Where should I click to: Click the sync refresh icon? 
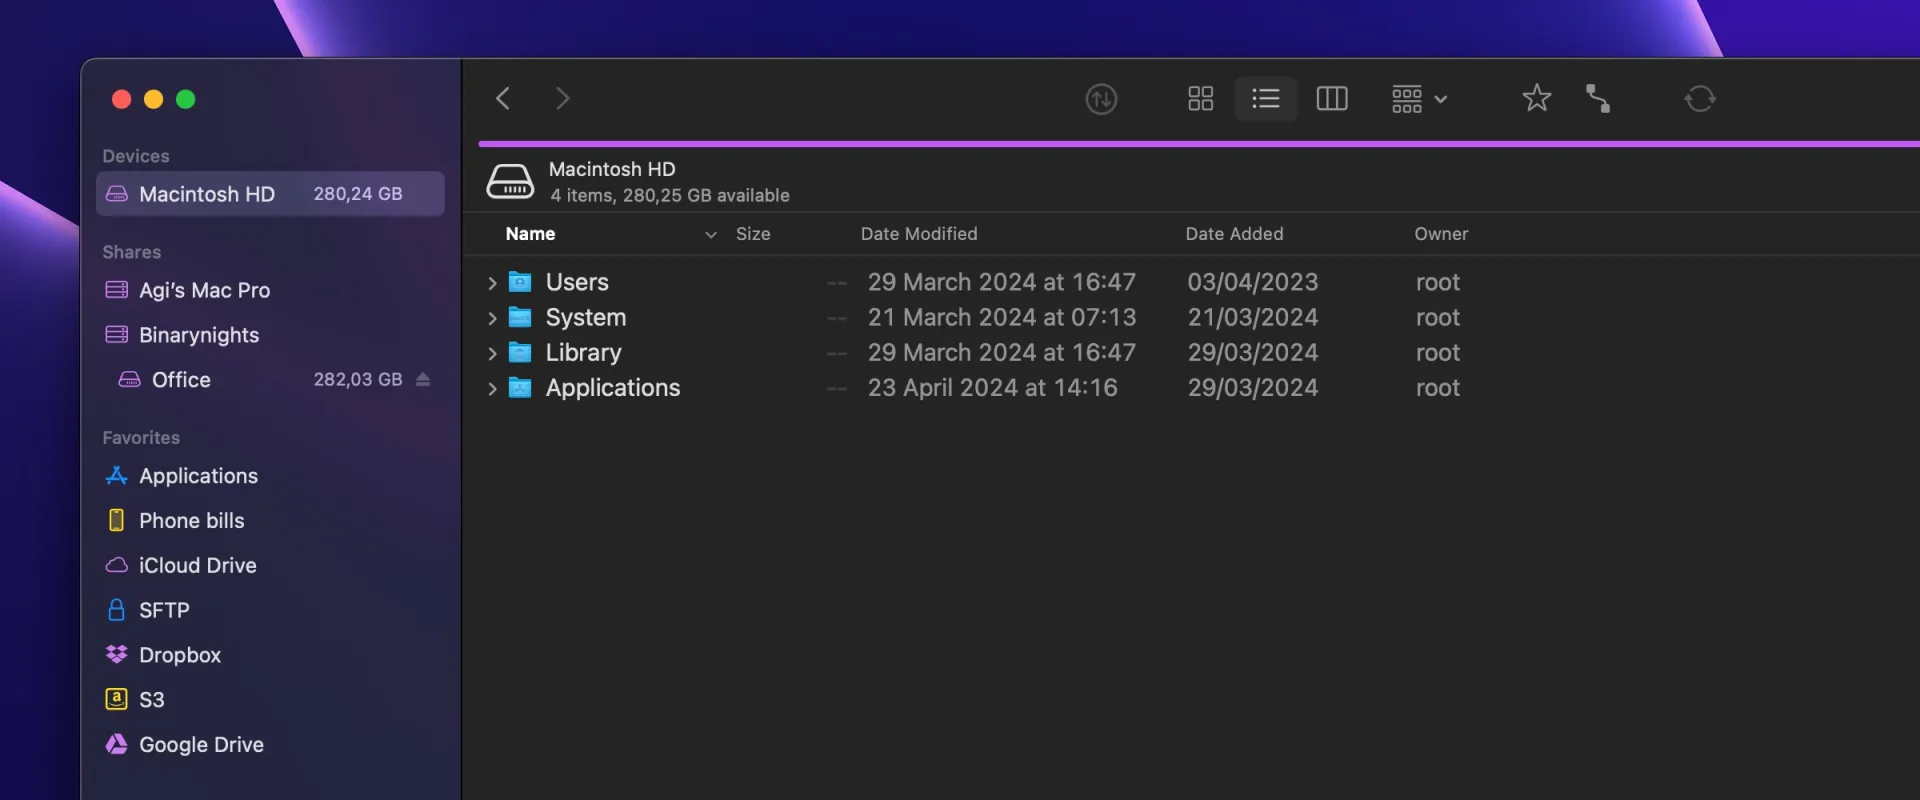[x=1700, y=98]
